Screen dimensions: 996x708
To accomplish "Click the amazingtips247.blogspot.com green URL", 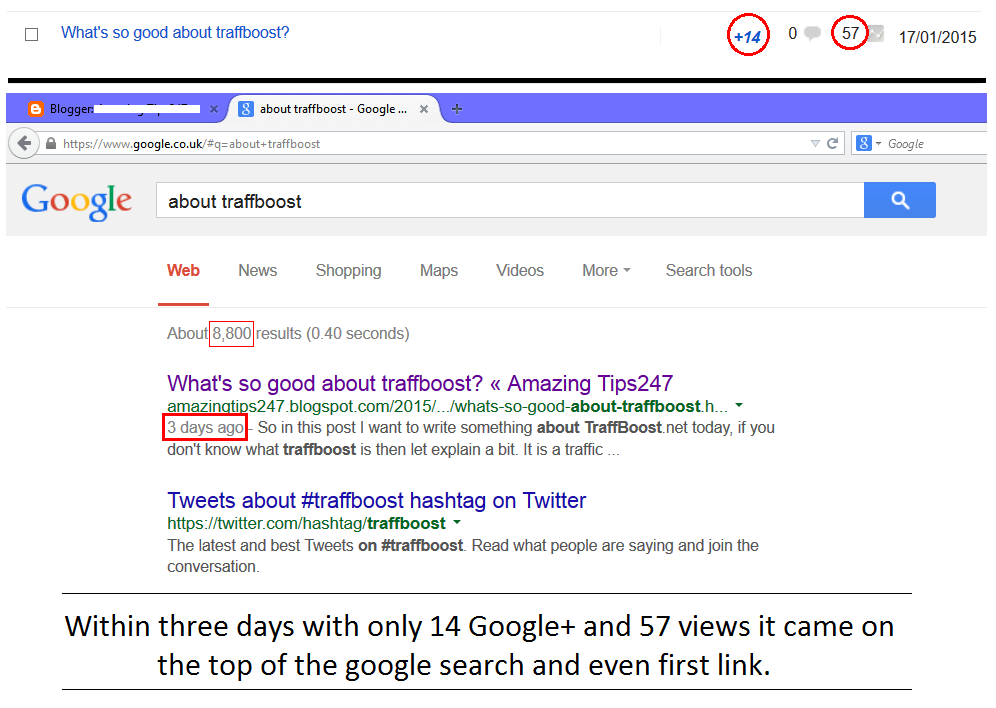I will pos(447,406).
